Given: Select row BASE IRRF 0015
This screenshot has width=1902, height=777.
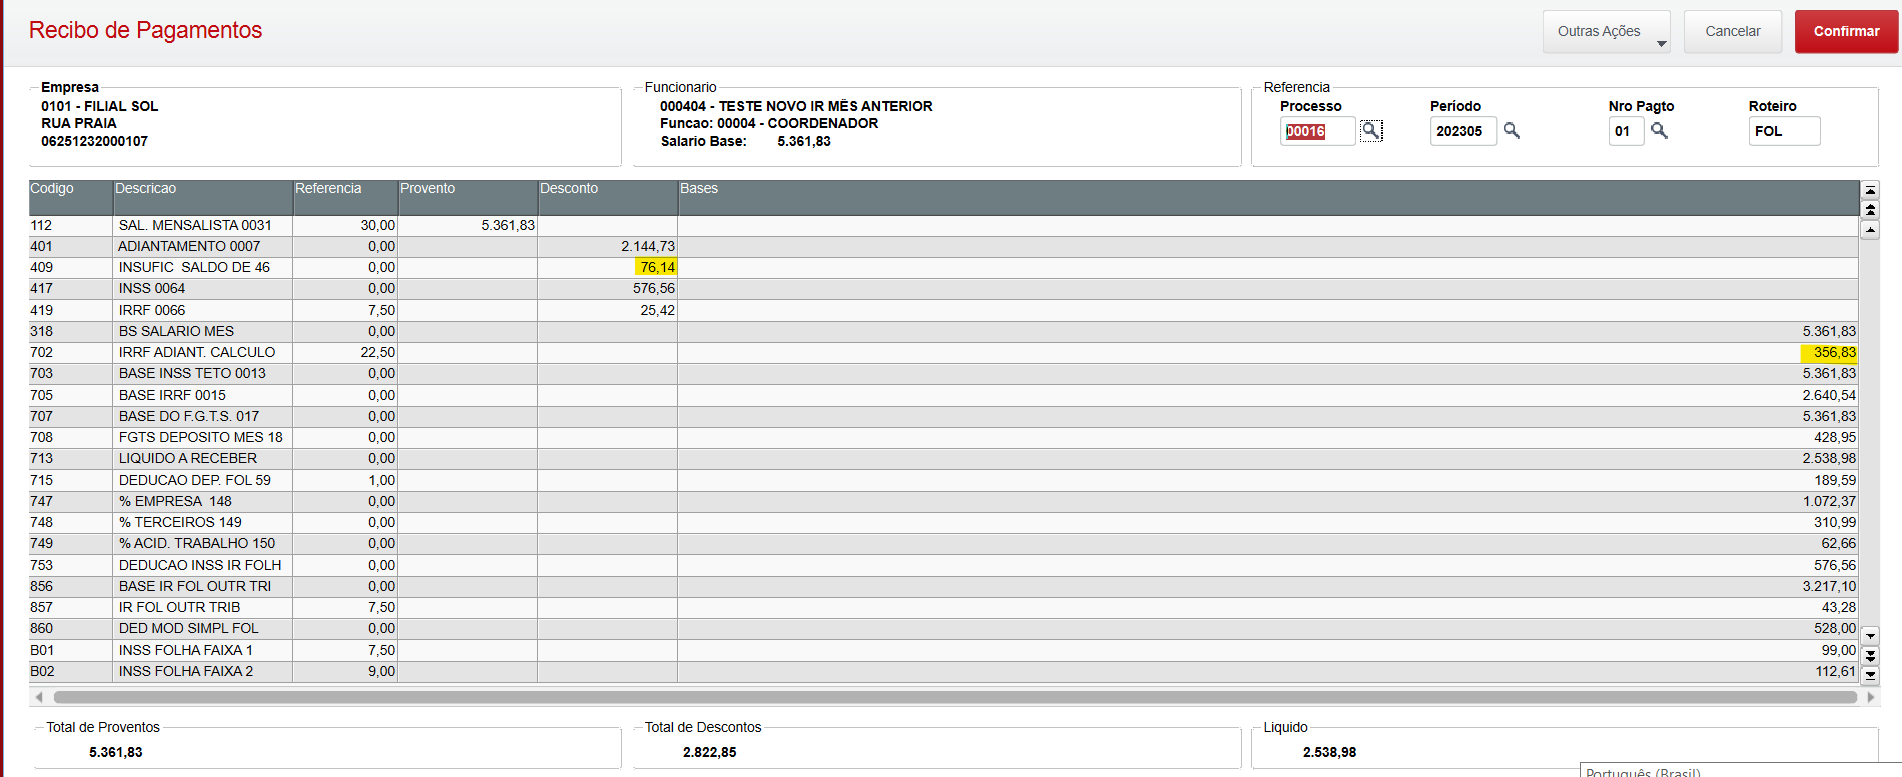Looking at the screenshot, I should pyautogui.click(x=943, y=395).
